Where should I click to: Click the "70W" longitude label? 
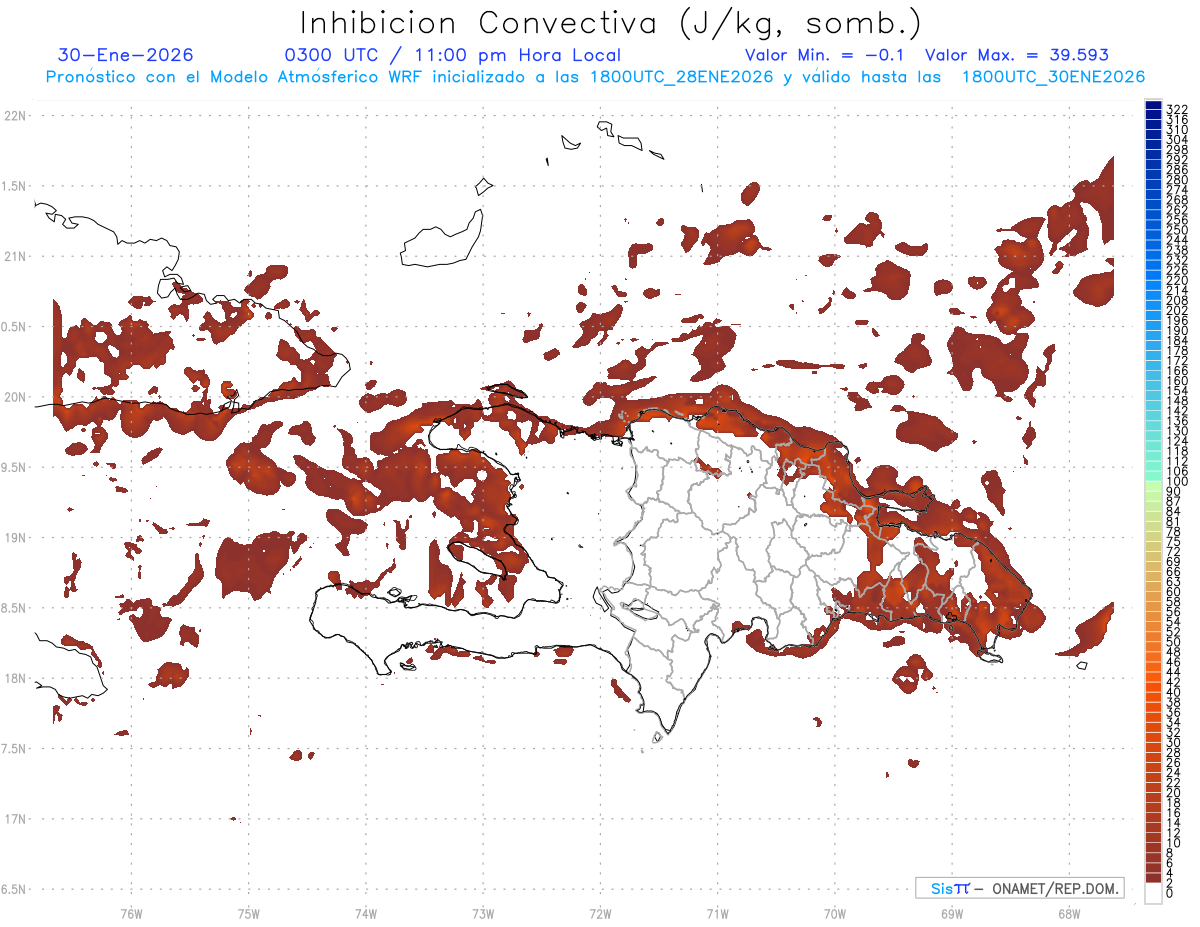click(x=835, y=913)
